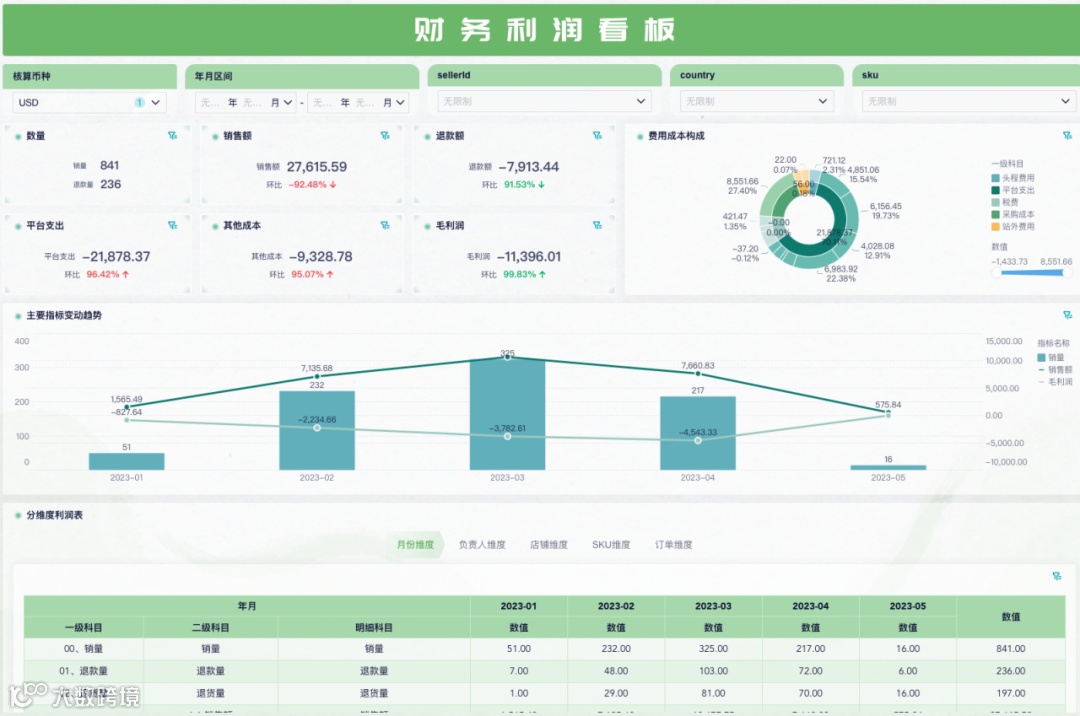Click the 103.00 cell in 退款量 row
The width and height of the screenshot is (1080, 716).
pos(714,671)
